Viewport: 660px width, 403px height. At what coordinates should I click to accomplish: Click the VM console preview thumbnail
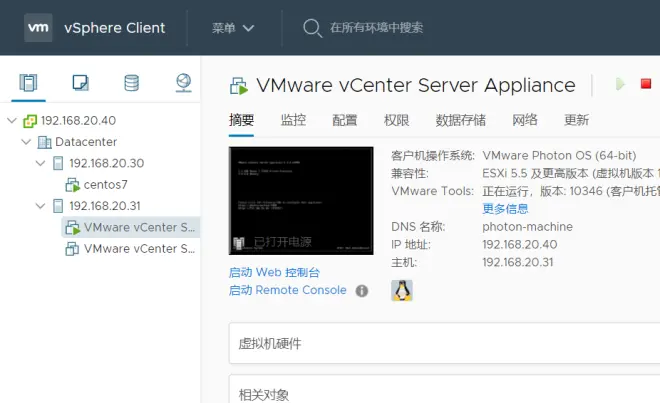click(301, 200)
